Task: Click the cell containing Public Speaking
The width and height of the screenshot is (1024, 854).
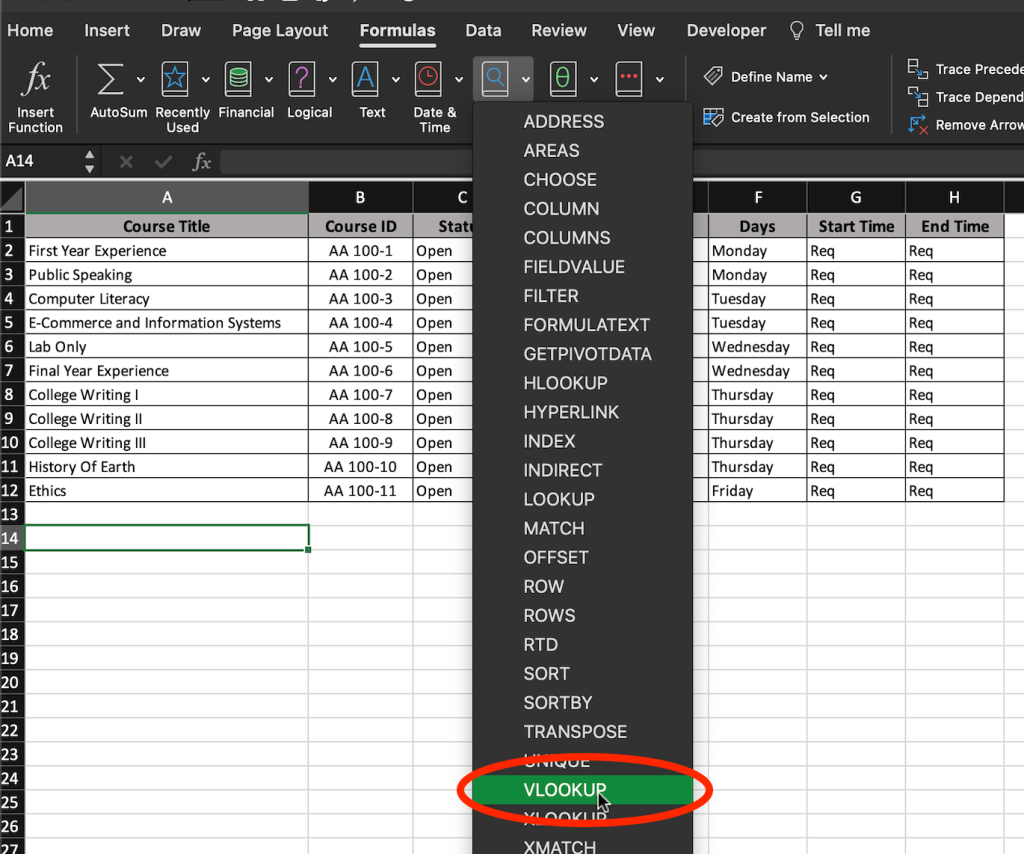Action: tap(167, 275)
